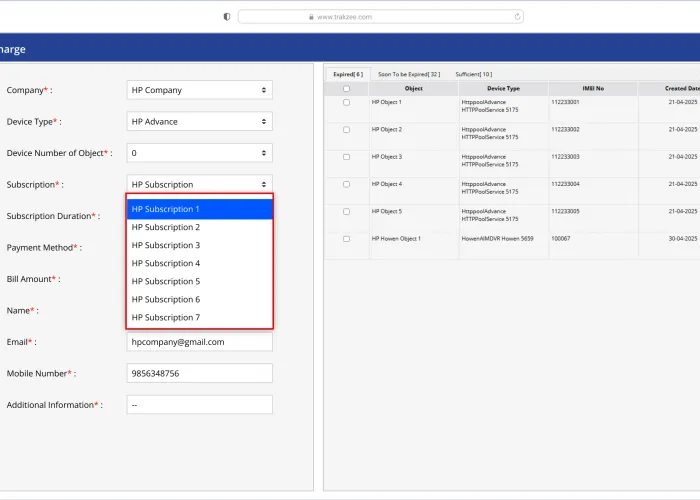Check the box for HP Object 1
Image resolution: width=700 pixels, height=500 pixels.
pos(346,102)
